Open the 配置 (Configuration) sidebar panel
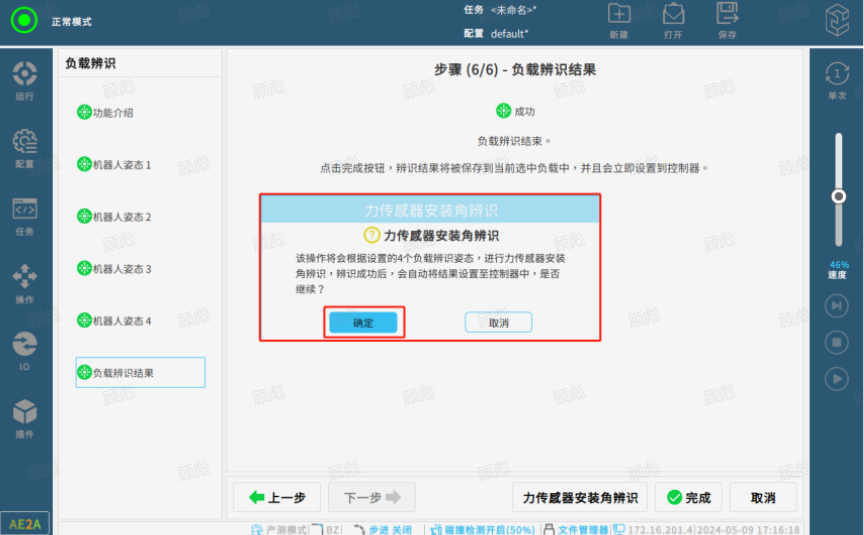The height and width of the screenshot is (535, 864). click(24, 146)
